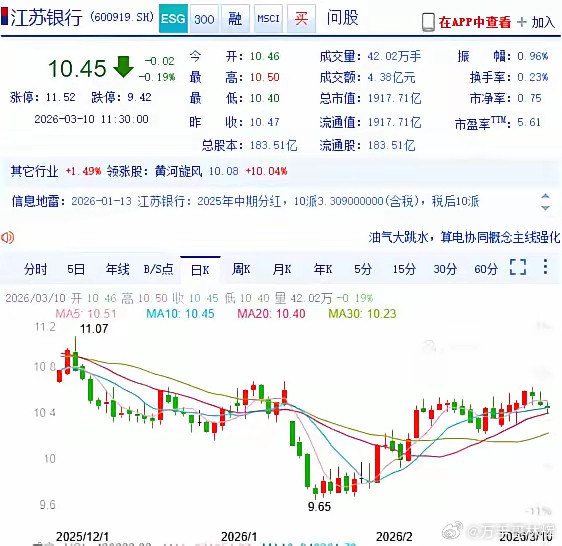The image size is (562, 546).
Task: Open the 问股 link
Action: [342, 18]
